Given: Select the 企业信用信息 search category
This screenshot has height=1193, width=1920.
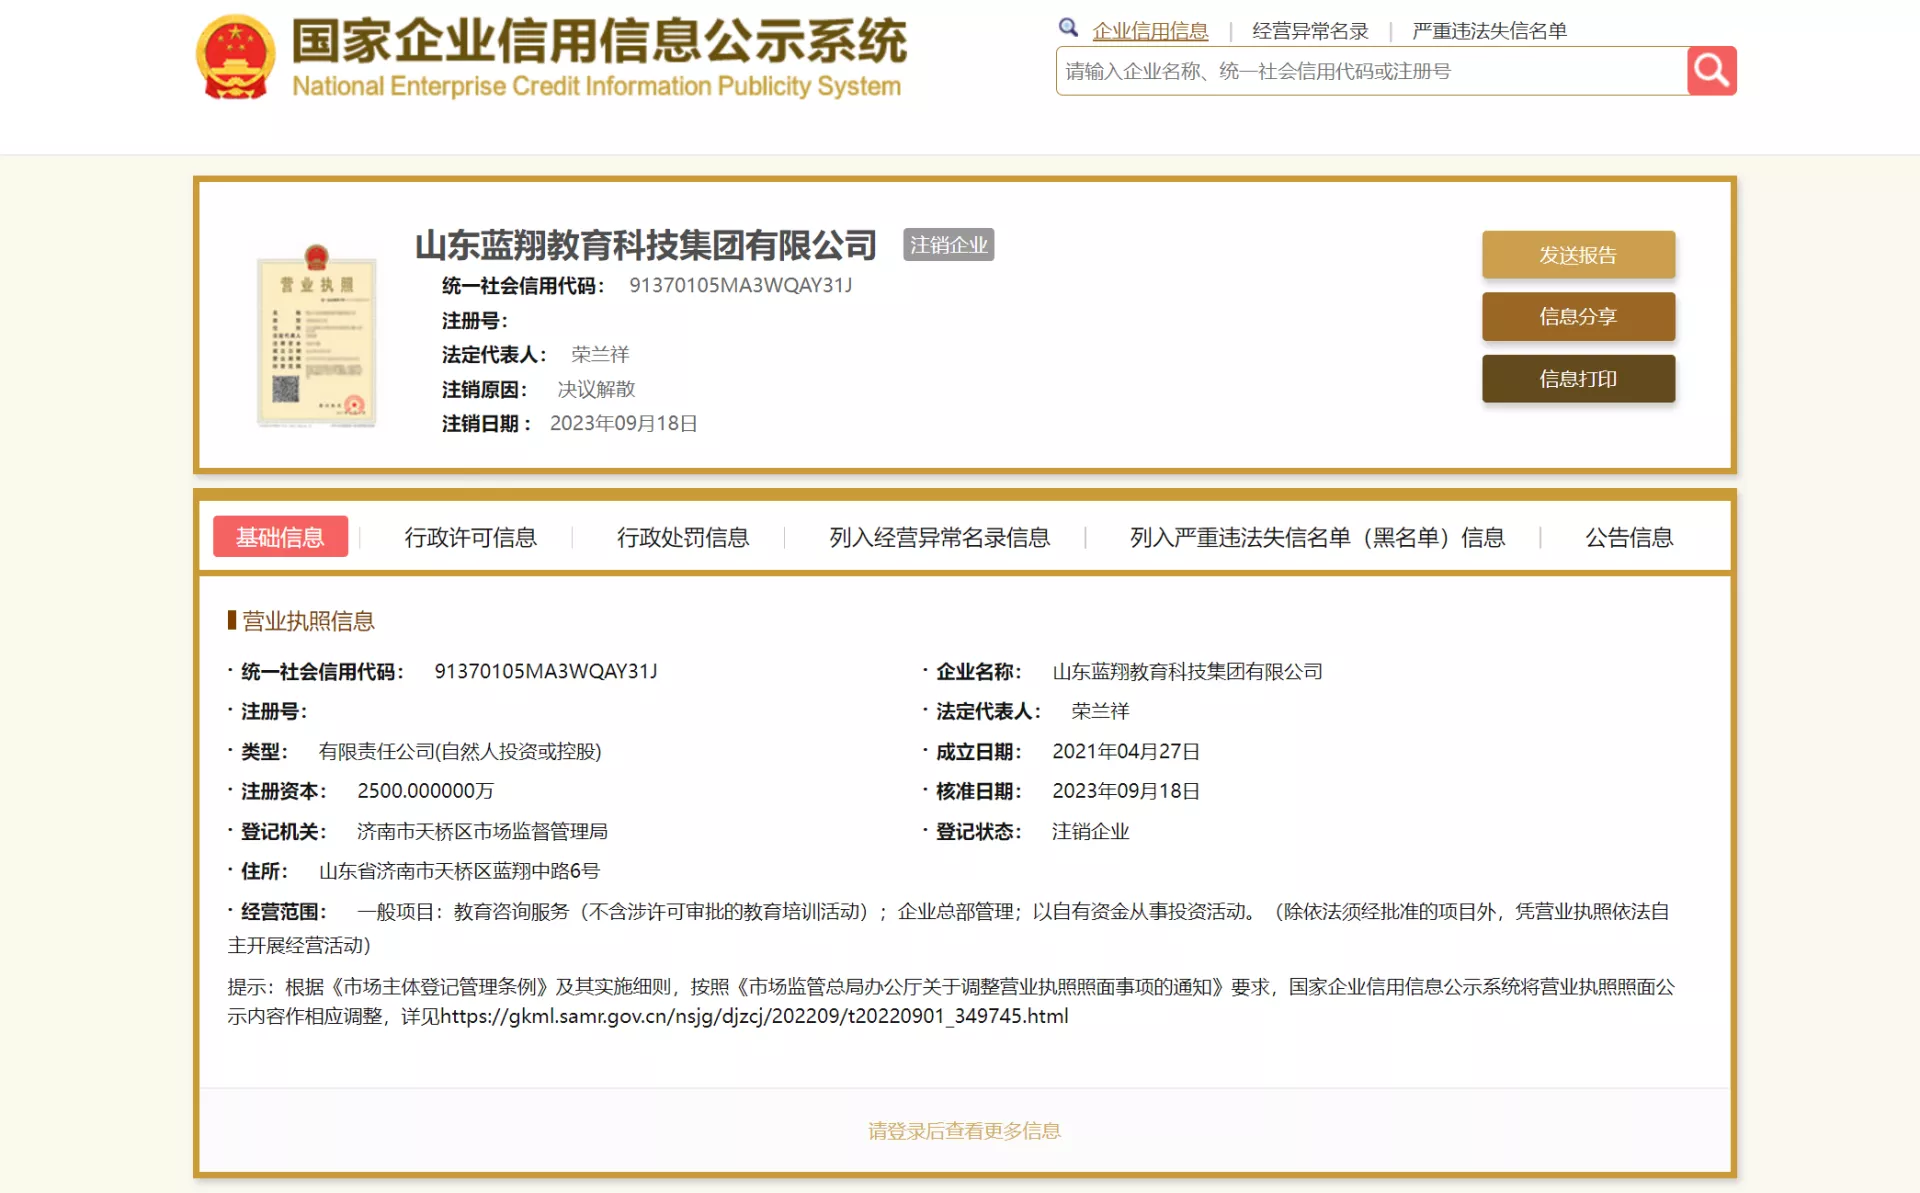Looking at the screenshot, I should (1150, 31).
